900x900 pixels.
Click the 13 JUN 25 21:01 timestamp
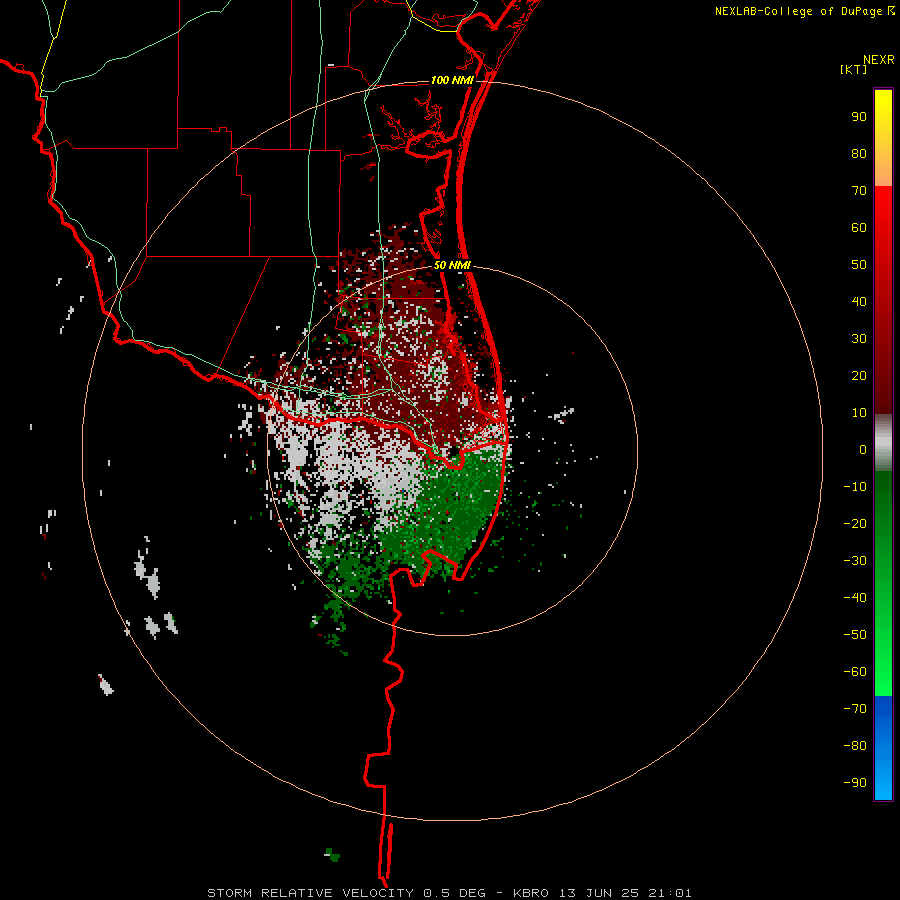point(626,893)
